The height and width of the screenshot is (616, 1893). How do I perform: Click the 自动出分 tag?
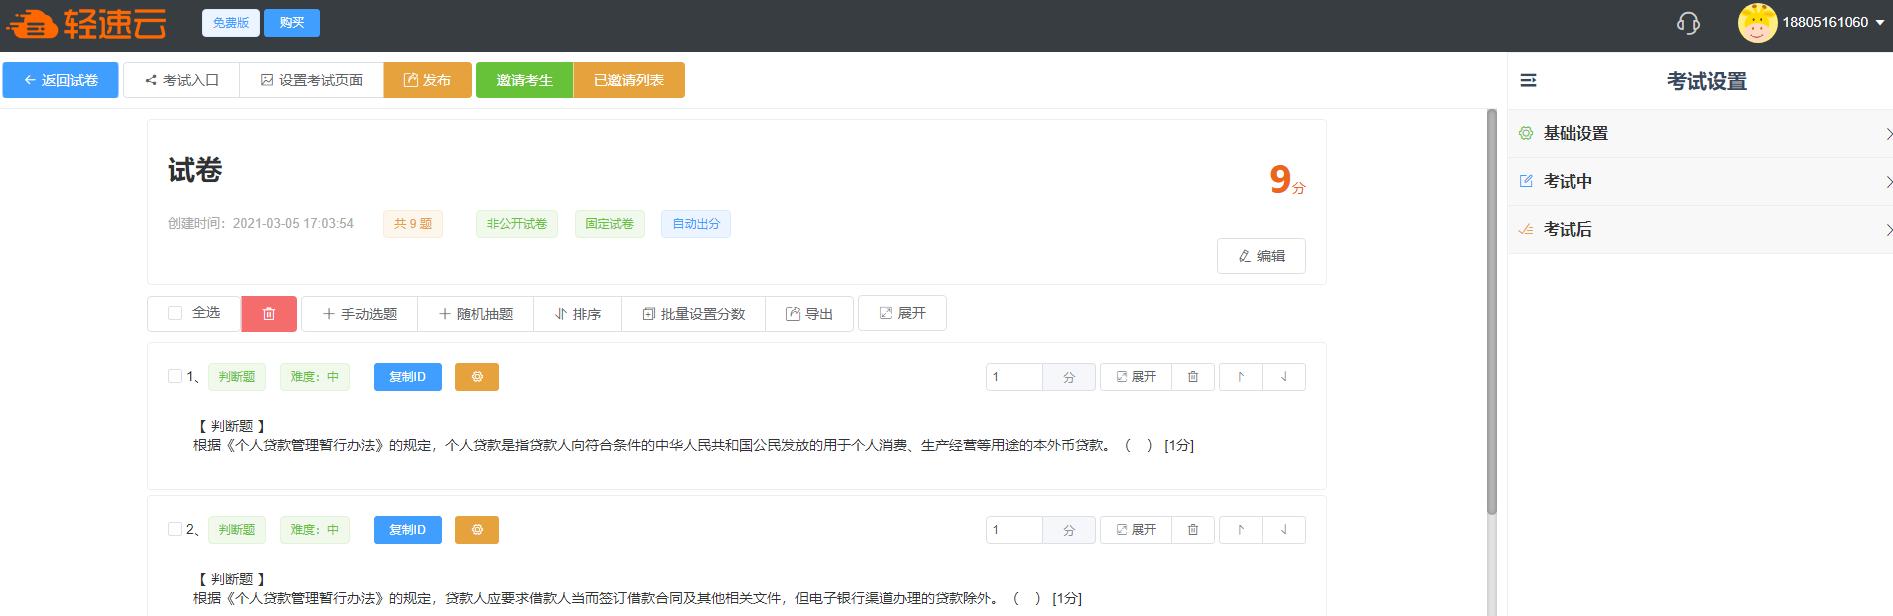pyautogui.click(x=696, y=224)
